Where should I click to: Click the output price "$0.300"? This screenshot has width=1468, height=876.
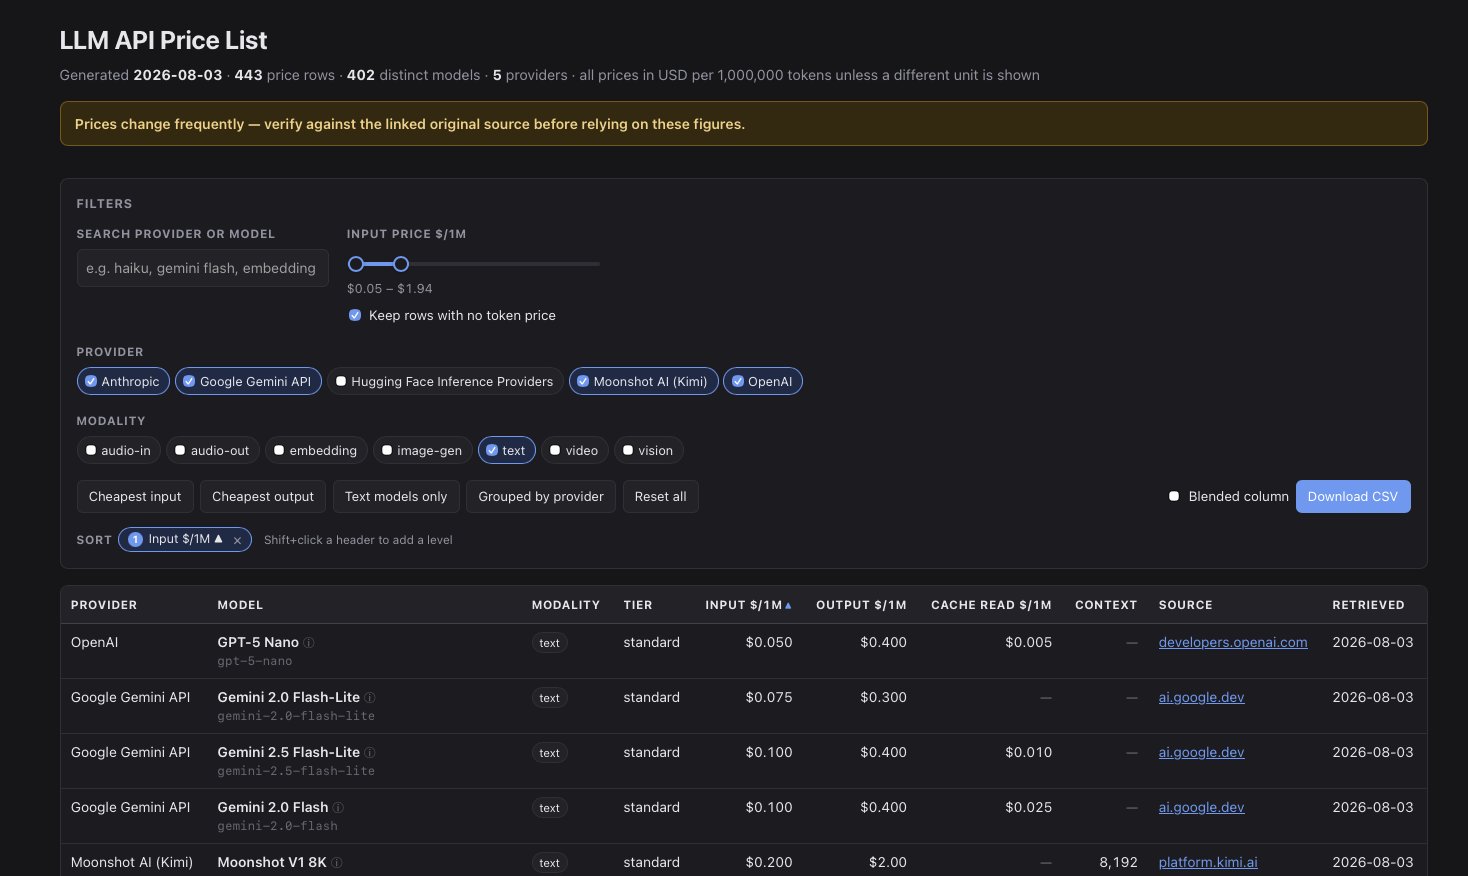[883, 698]
